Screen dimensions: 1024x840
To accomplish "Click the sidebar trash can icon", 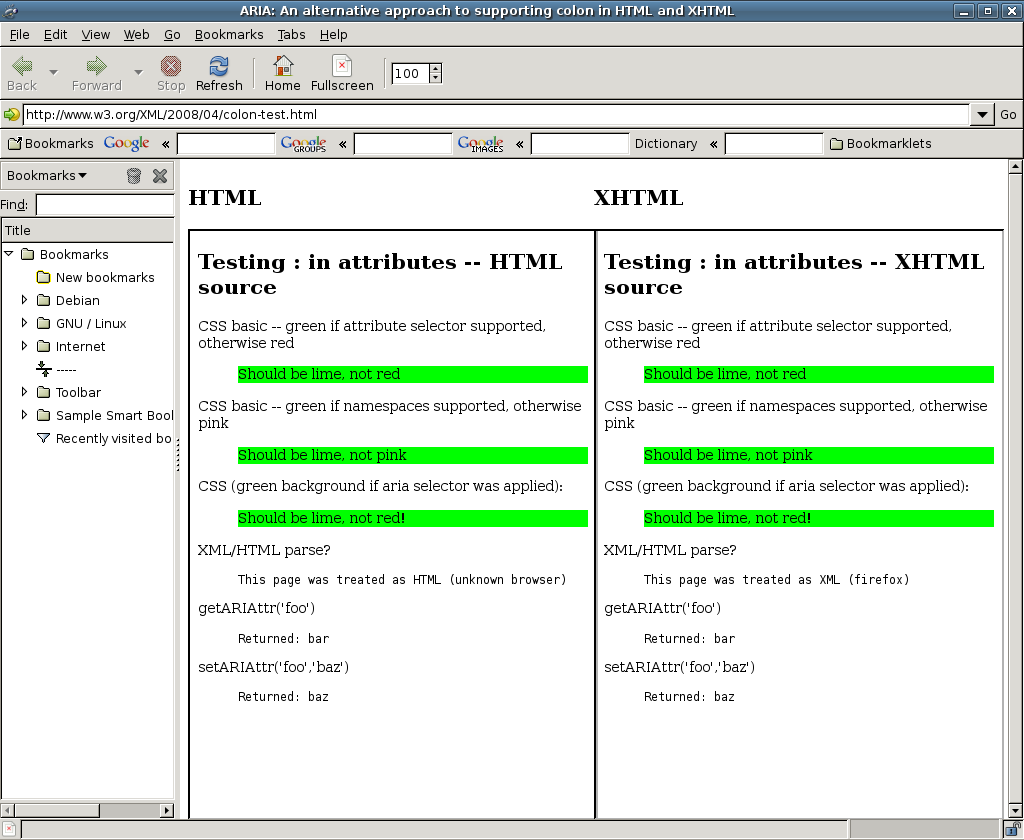I will (134, 176).
